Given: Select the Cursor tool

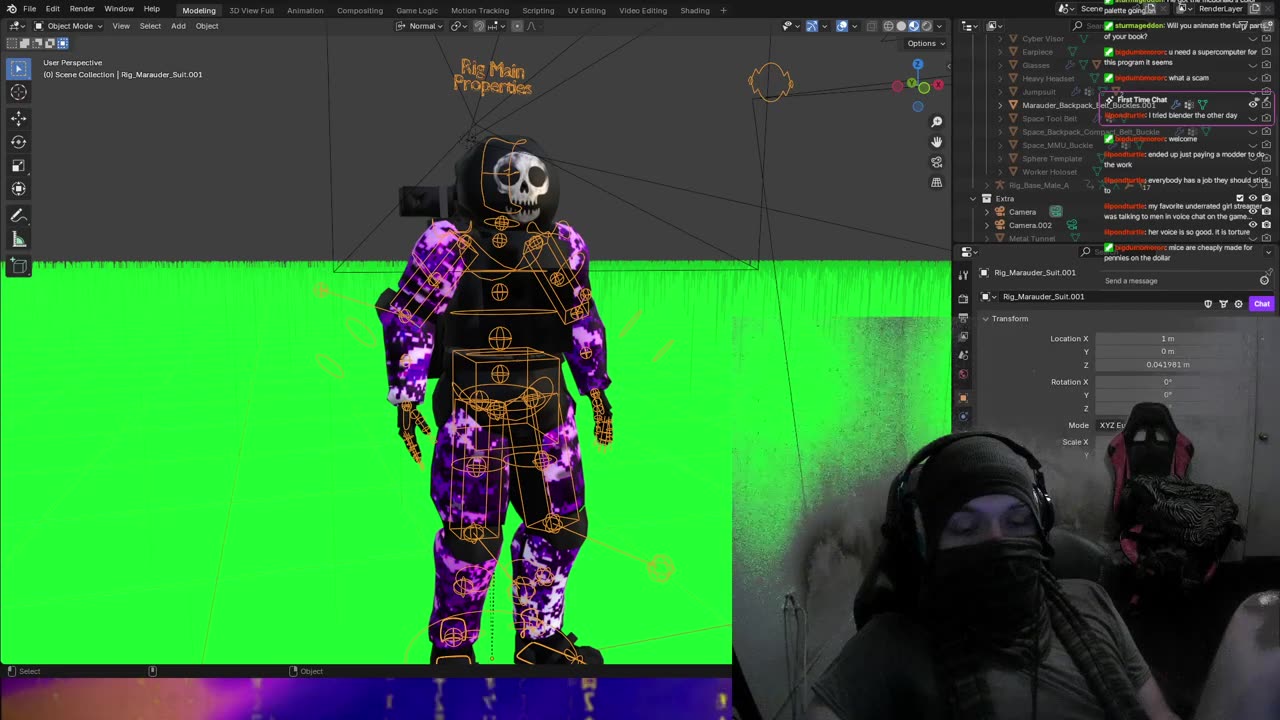Looking at the screenshot, I should pos(18,92).
